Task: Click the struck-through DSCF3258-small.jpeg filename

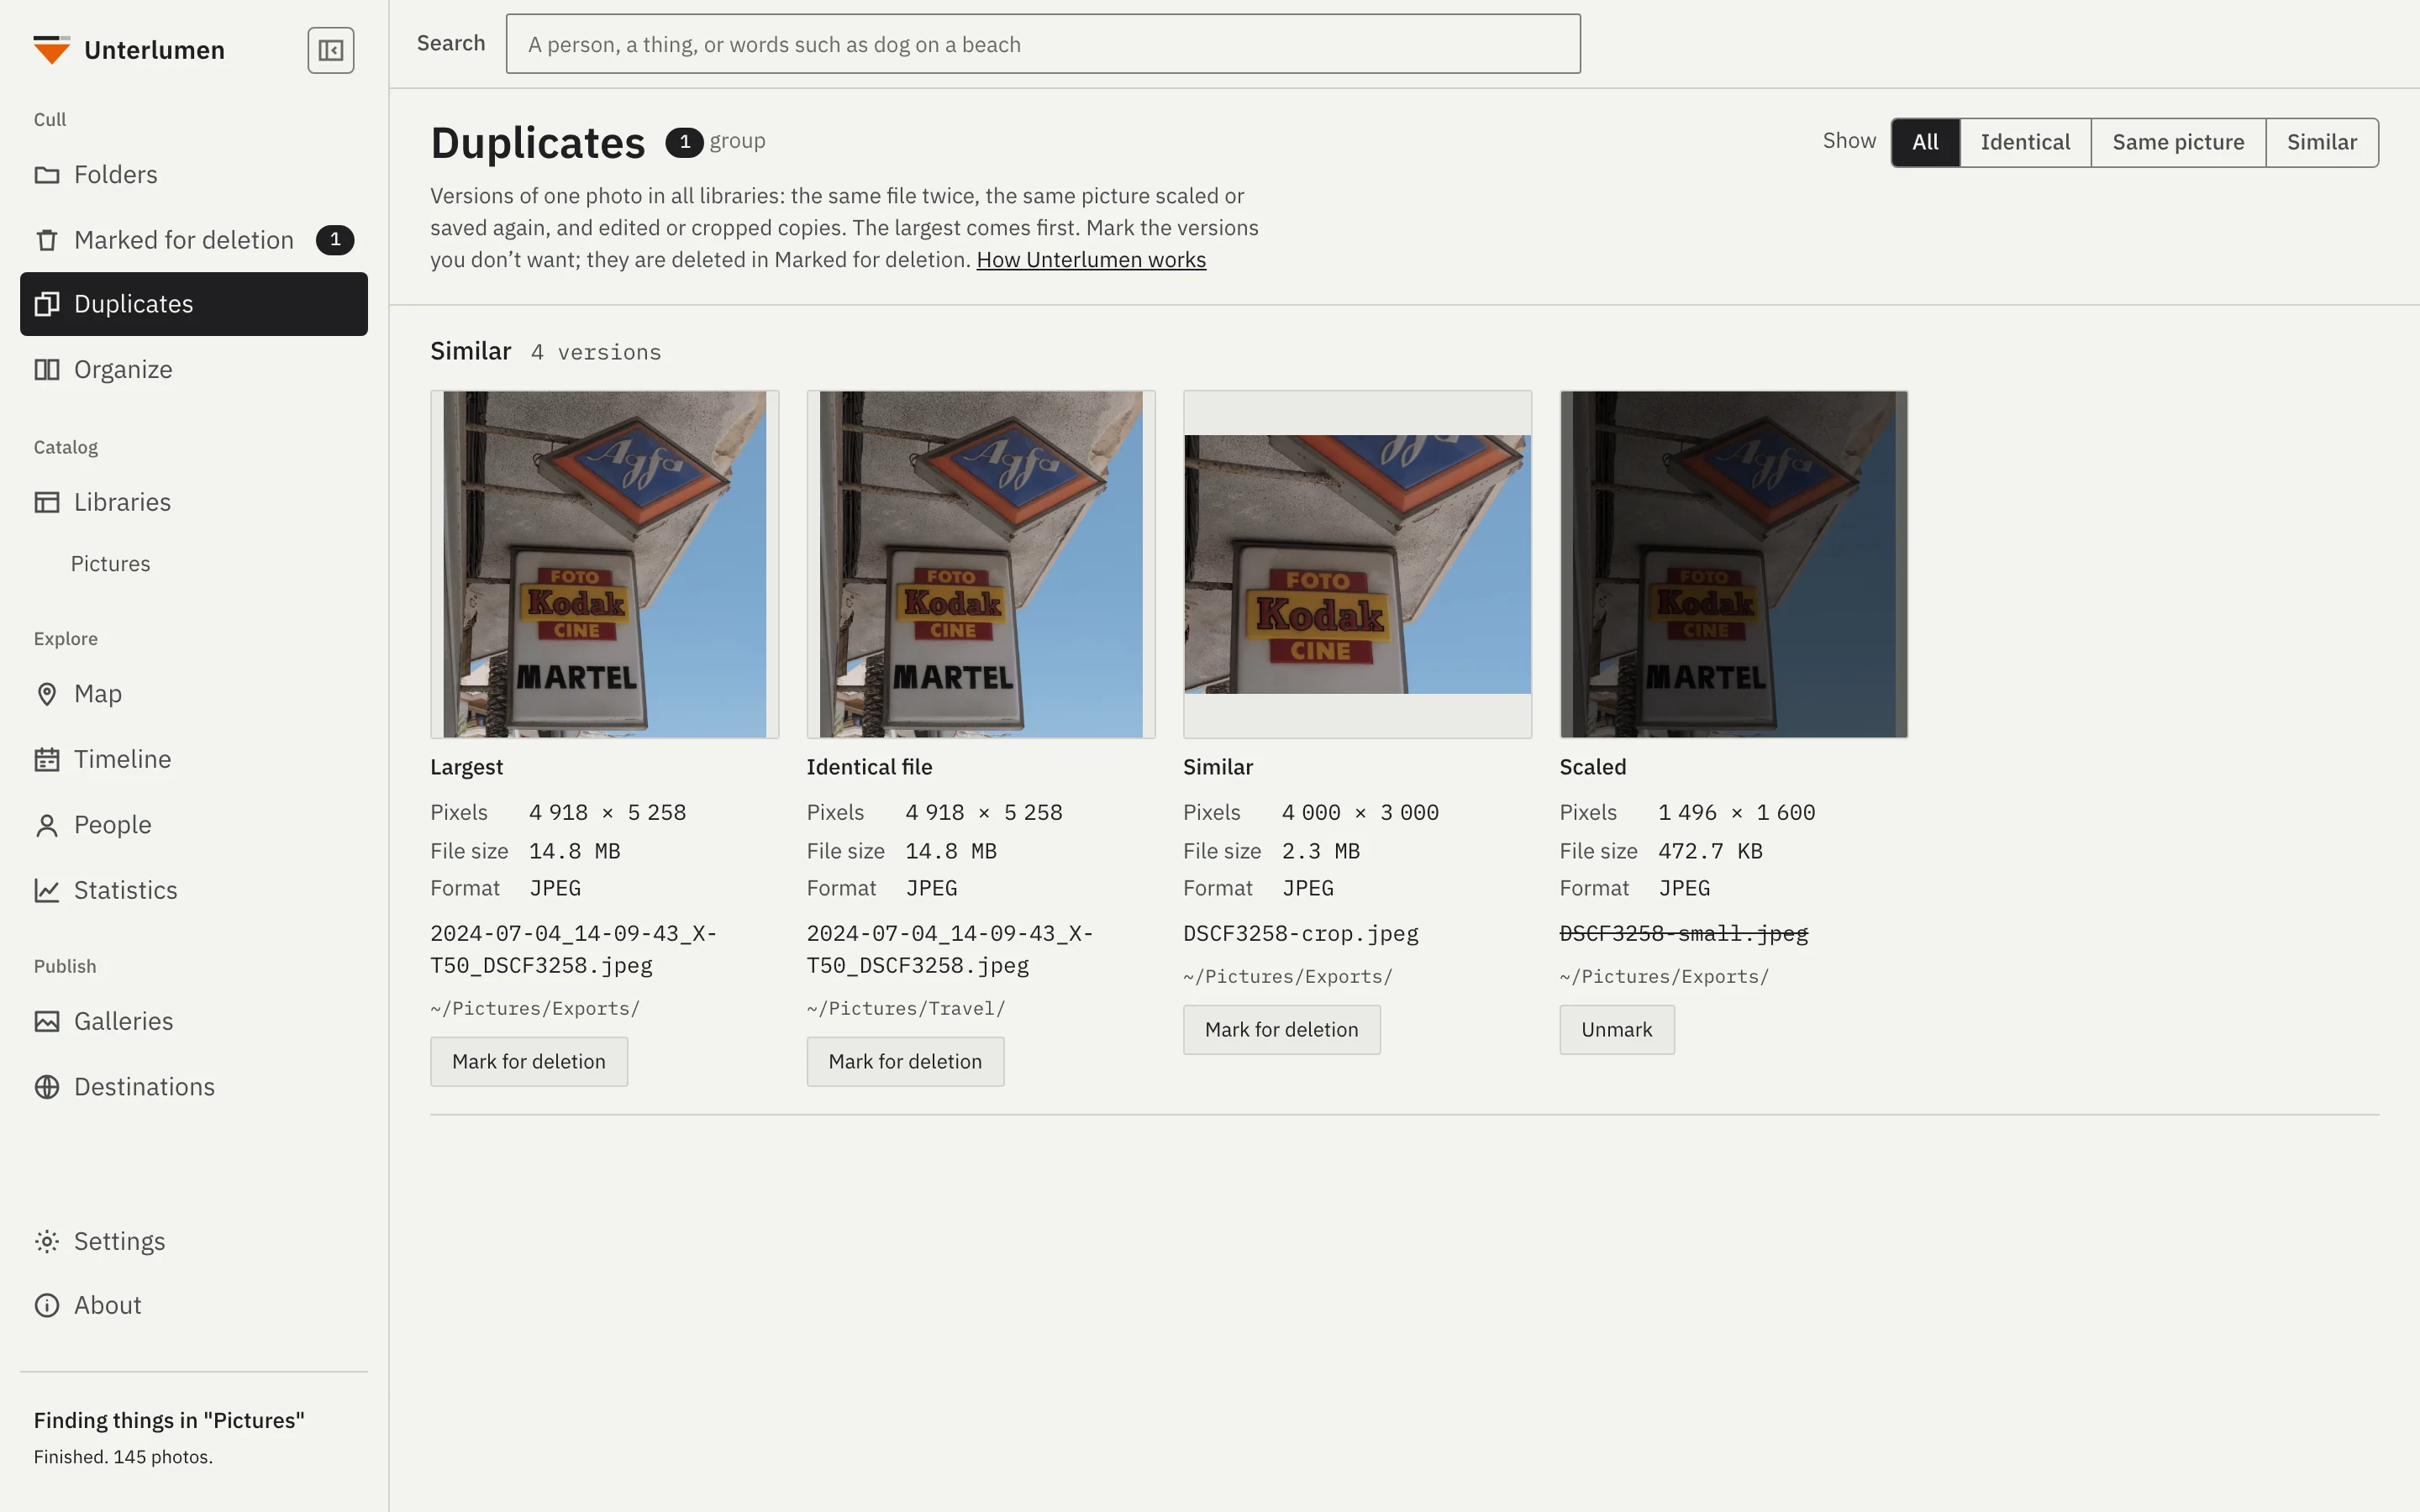Action: click(x=1684, y=934)
